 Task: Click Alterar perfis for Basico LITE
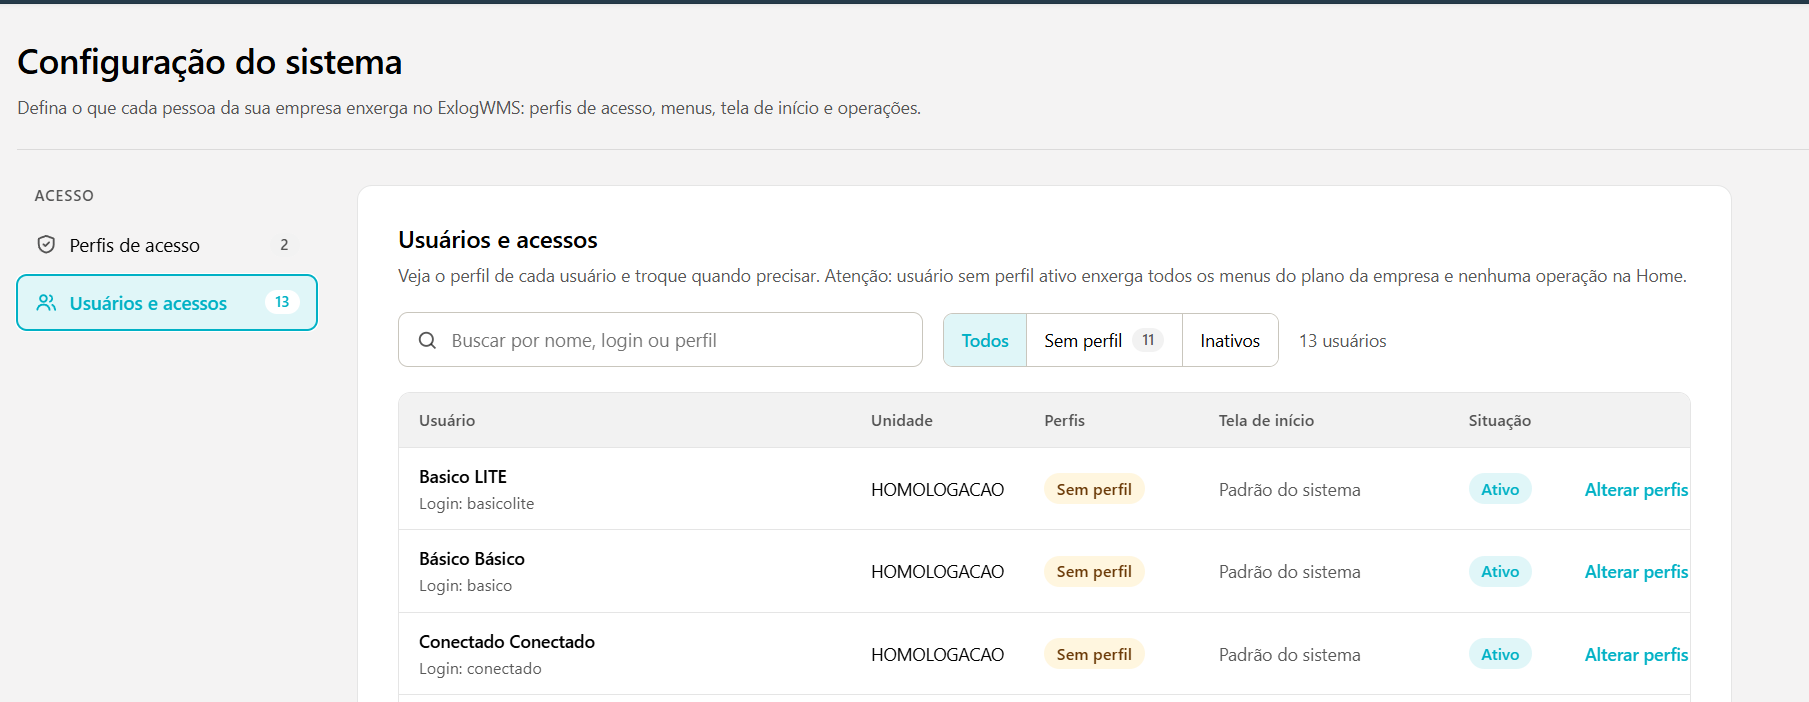(1636, 490)
